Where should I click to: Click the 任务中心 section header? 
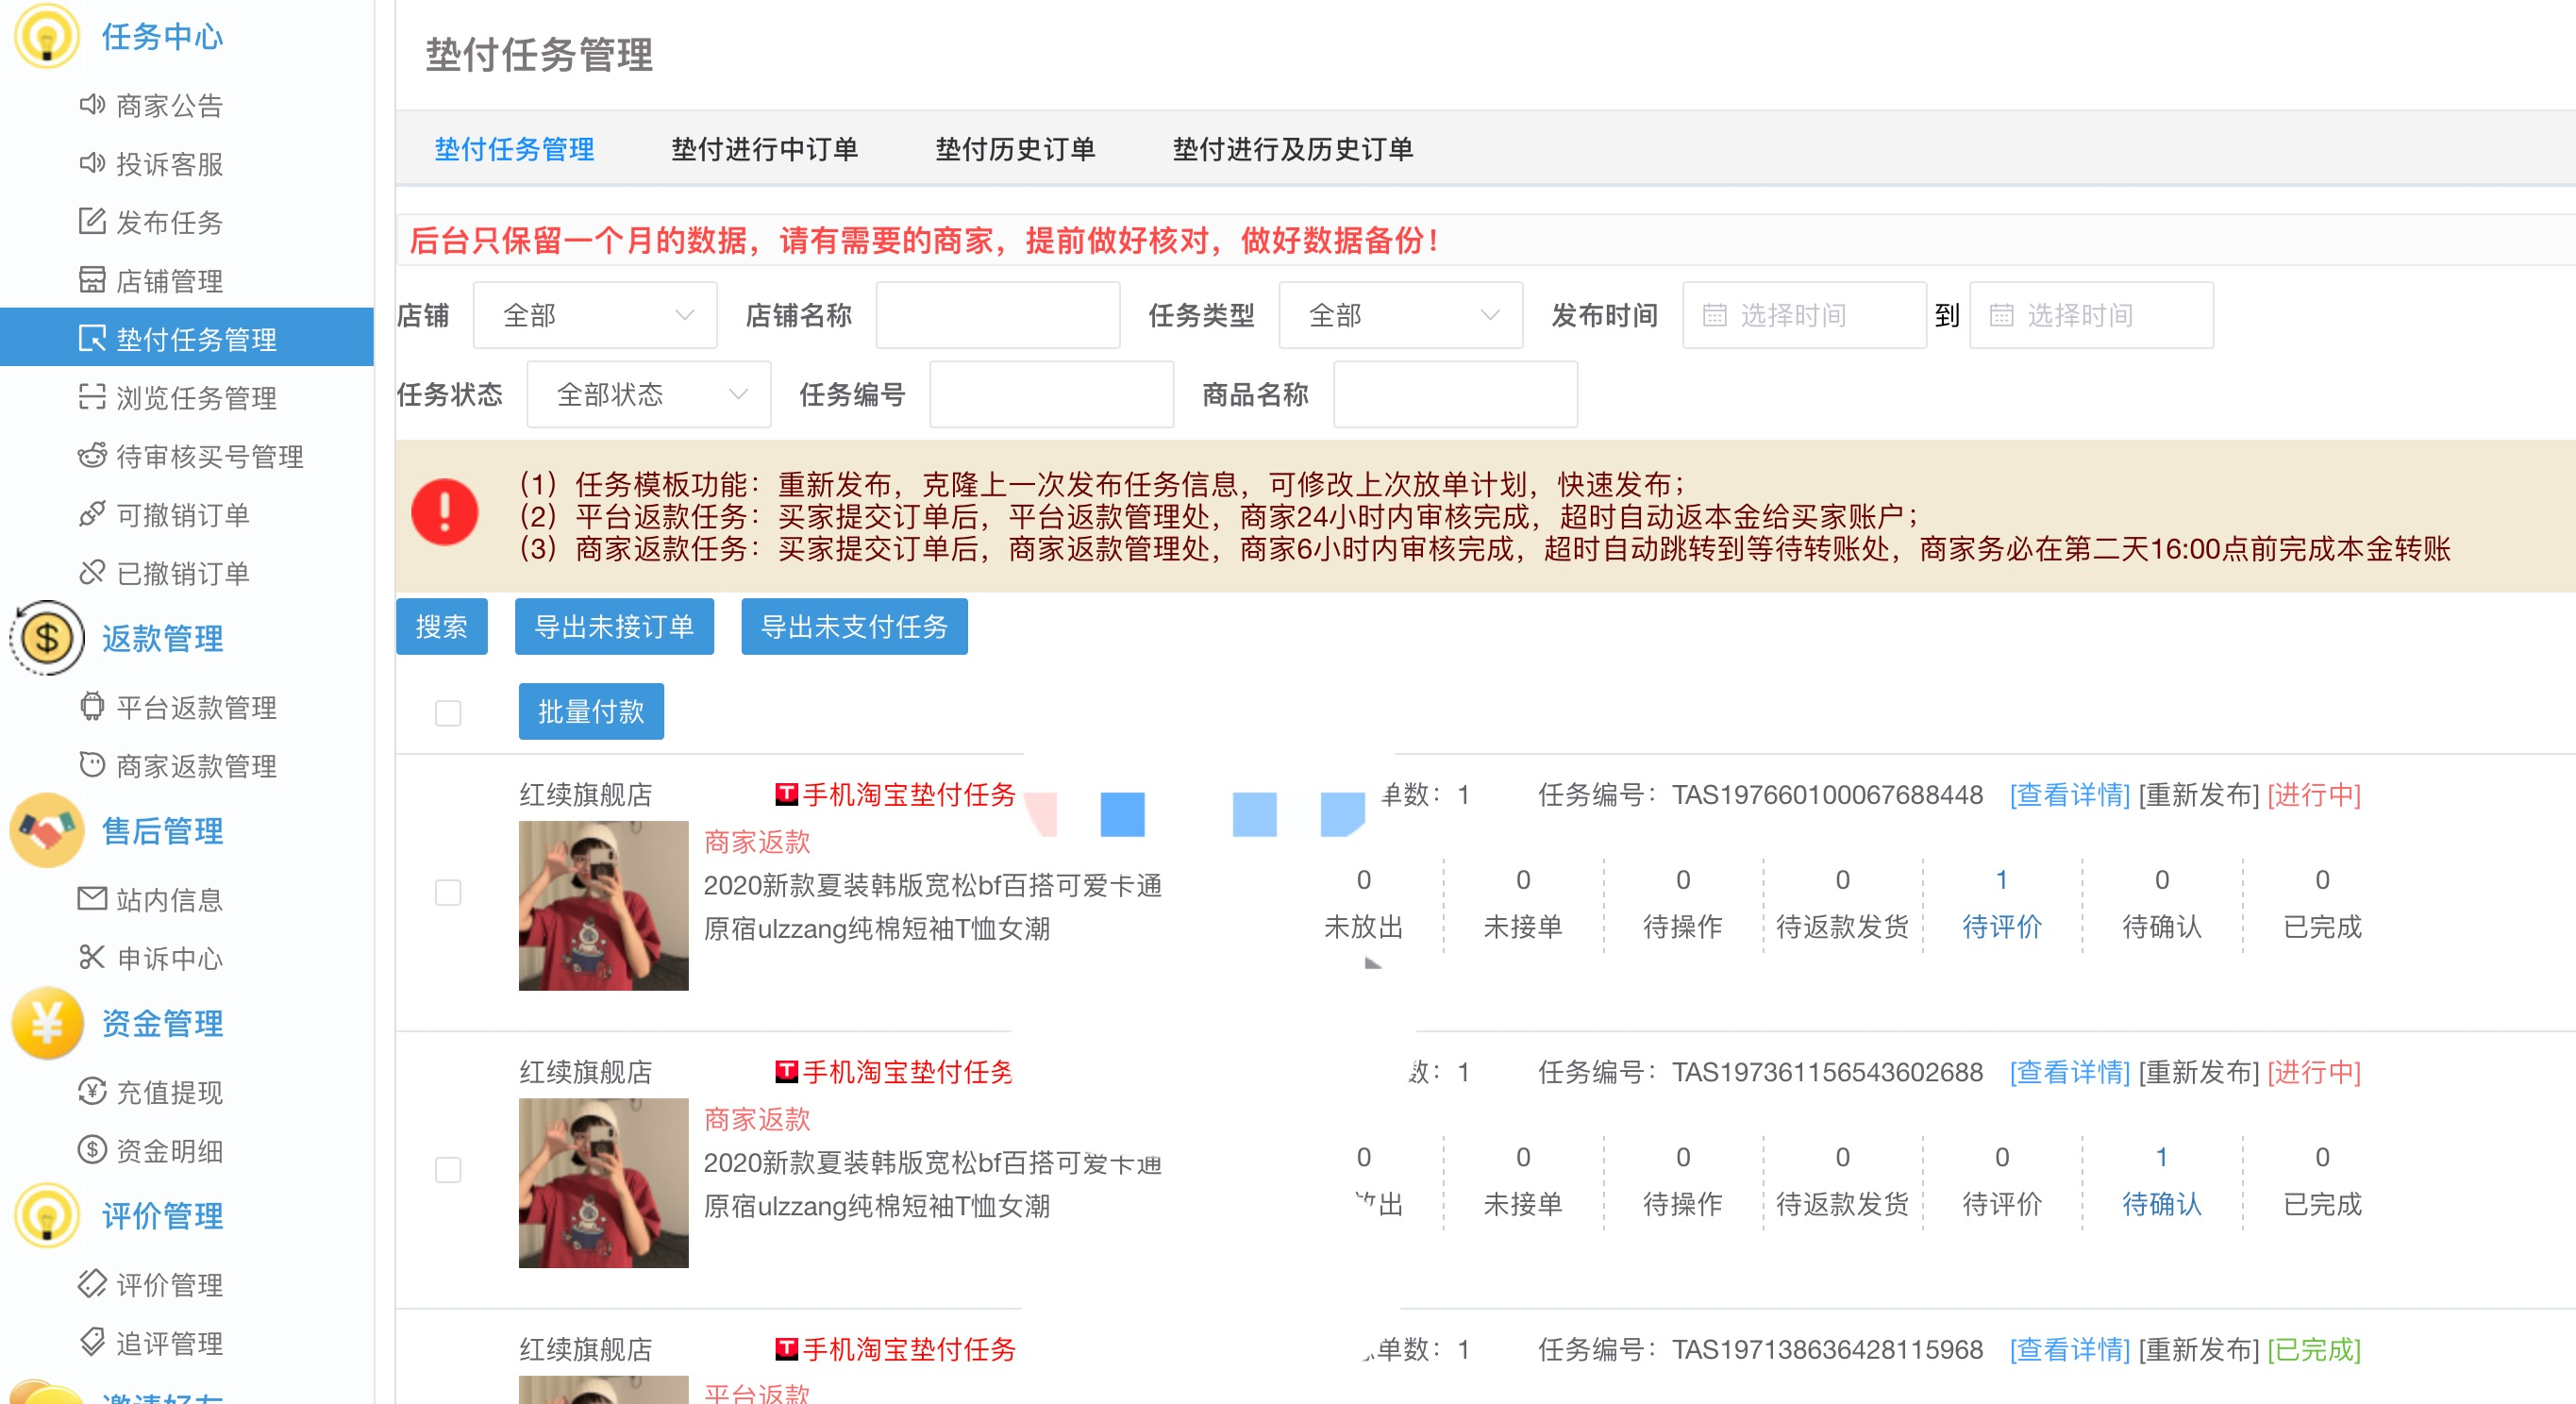pos(162,37)
